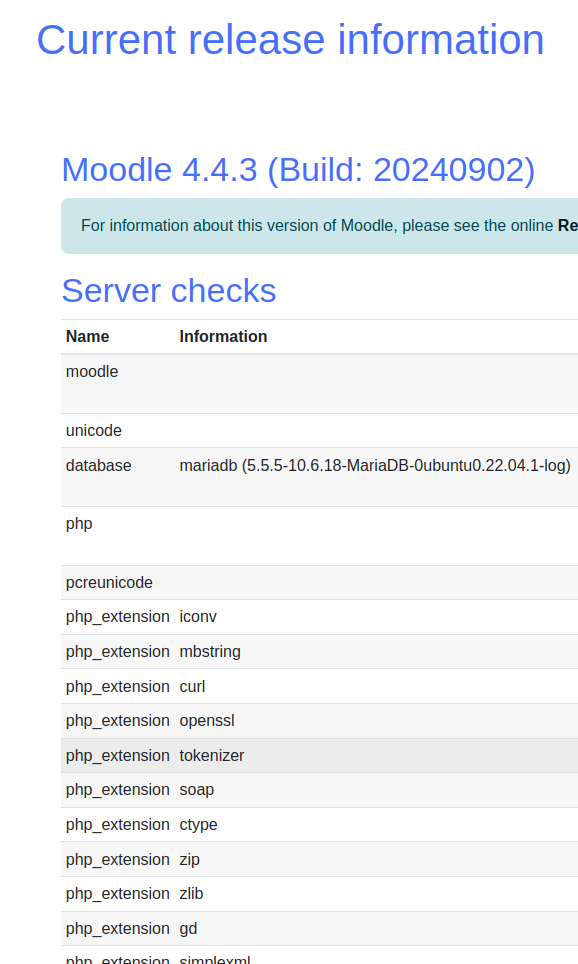The width and height of the screenshot is (578, 964).
Task: Click the 'zlib' information cell
Action: [191, 894]
